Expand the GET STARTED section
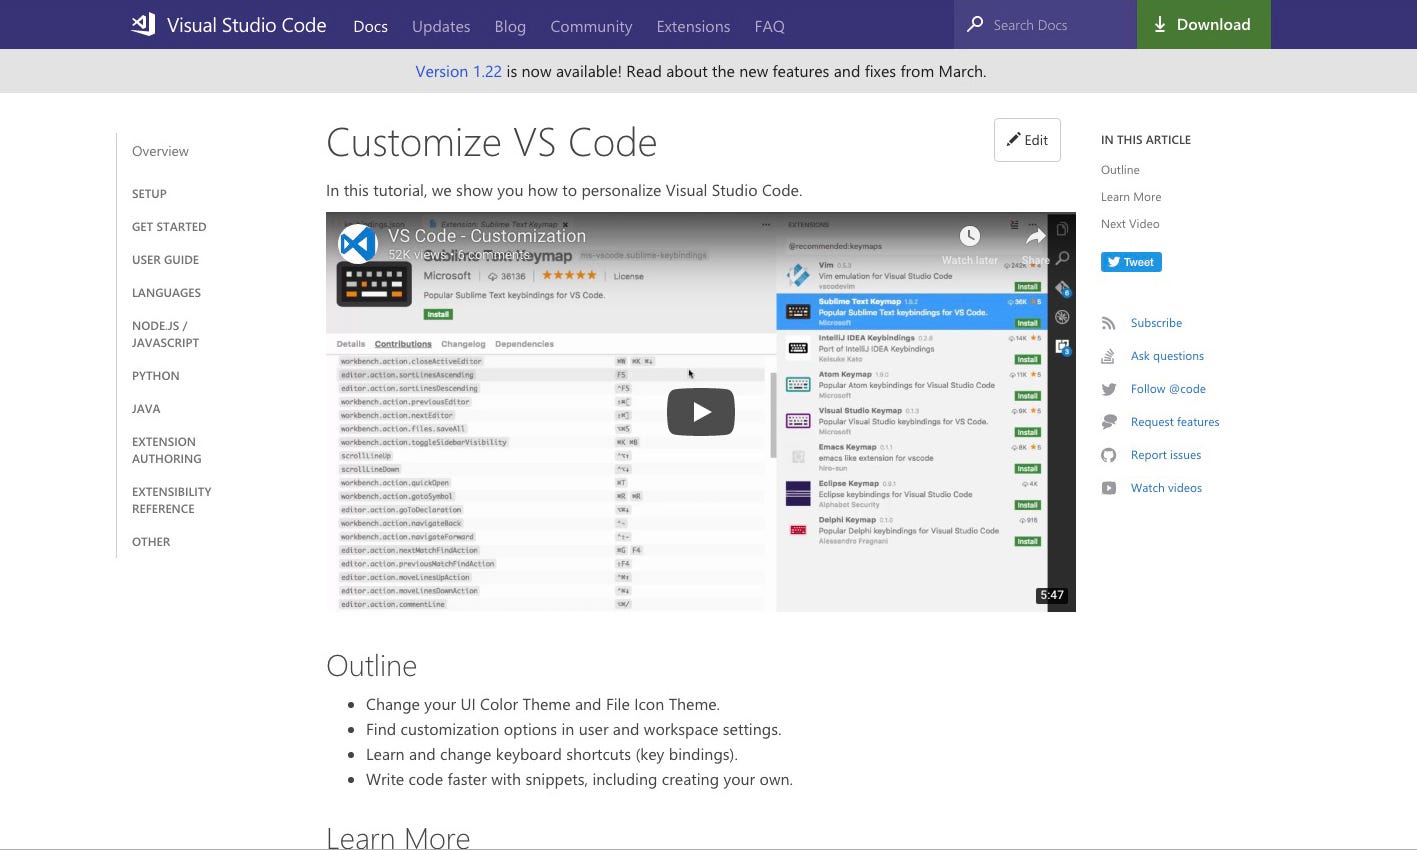The height and width of the screenshot is (850, 1417). [169, 227]
